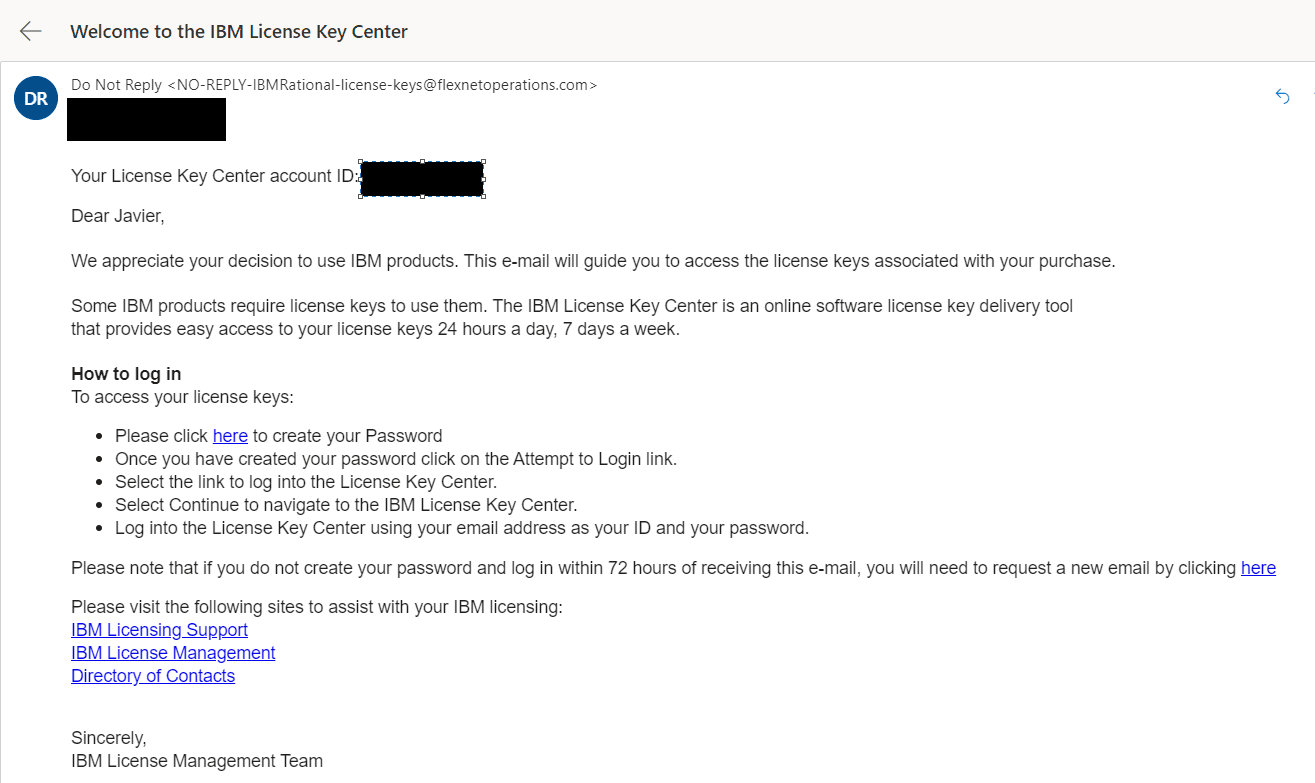Click the back arrow icon
The image size is (1315, 783).
coord(31,31)
